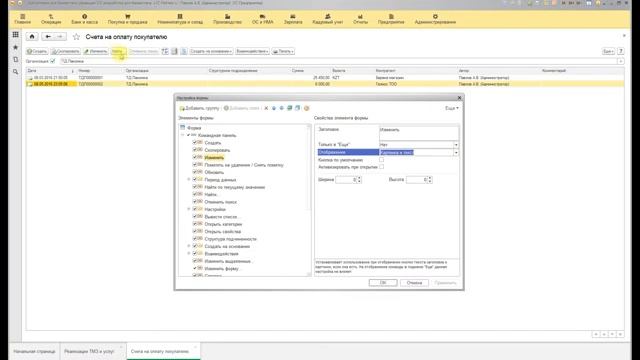Click the green expand-all icon in dialog toolbar

(290, 108)
